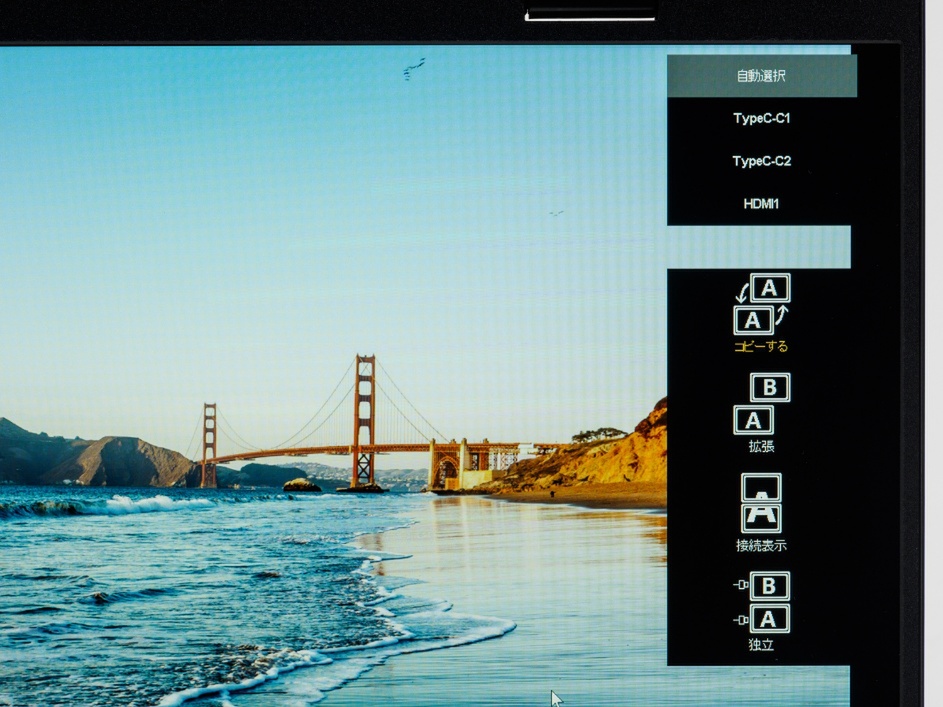Click the curved arrow beside the upper copy screen

(740, 293)
